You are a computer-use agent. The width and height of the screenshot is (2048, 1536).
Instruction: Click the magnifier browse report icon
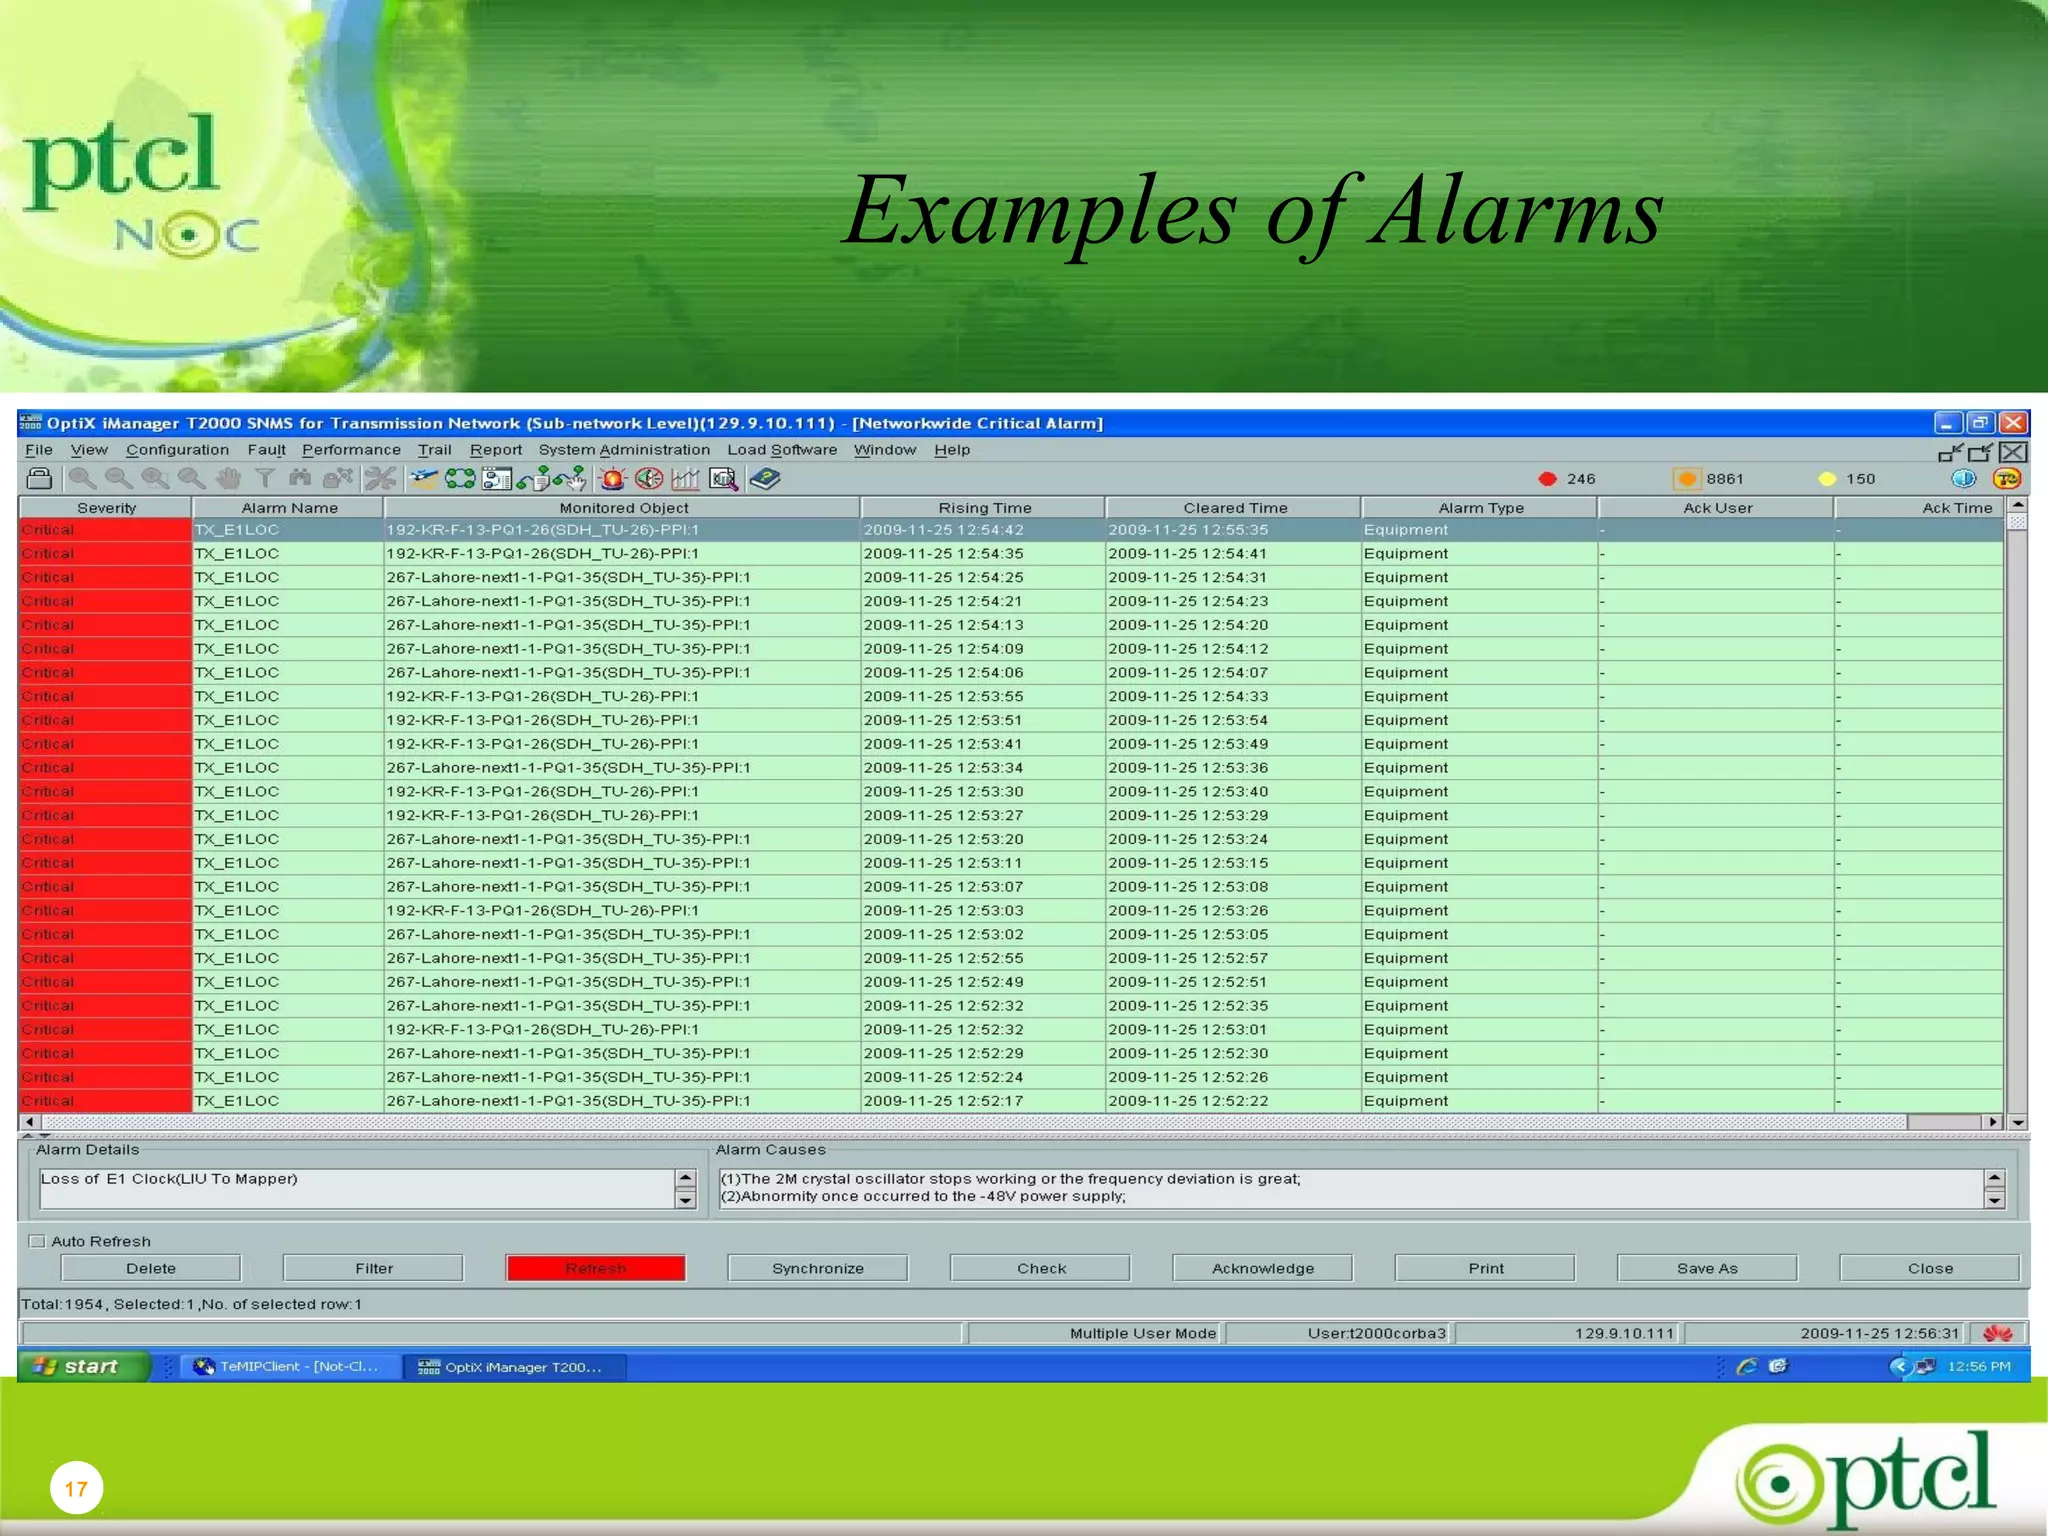[x=723, y=479]
